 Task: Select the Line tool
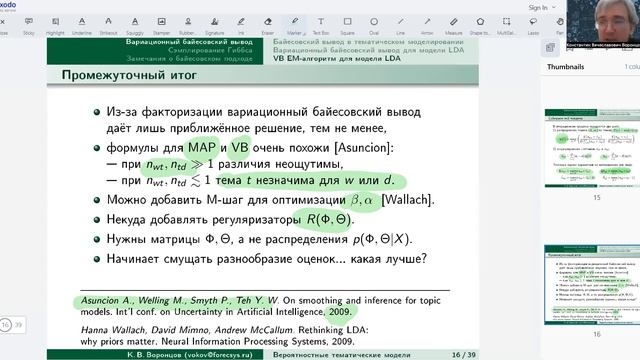(400, 25)
